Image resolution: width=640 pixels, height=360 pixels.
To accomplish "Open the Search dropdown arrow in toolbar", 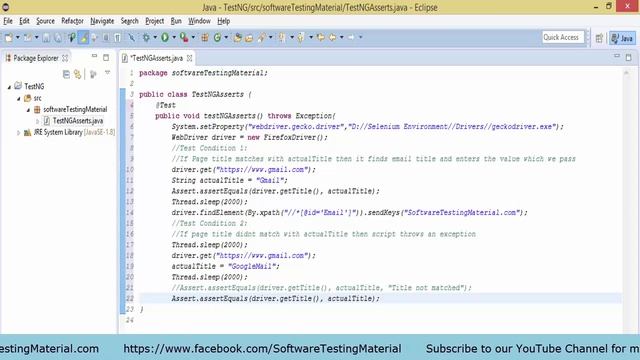I will pos(270,38).
